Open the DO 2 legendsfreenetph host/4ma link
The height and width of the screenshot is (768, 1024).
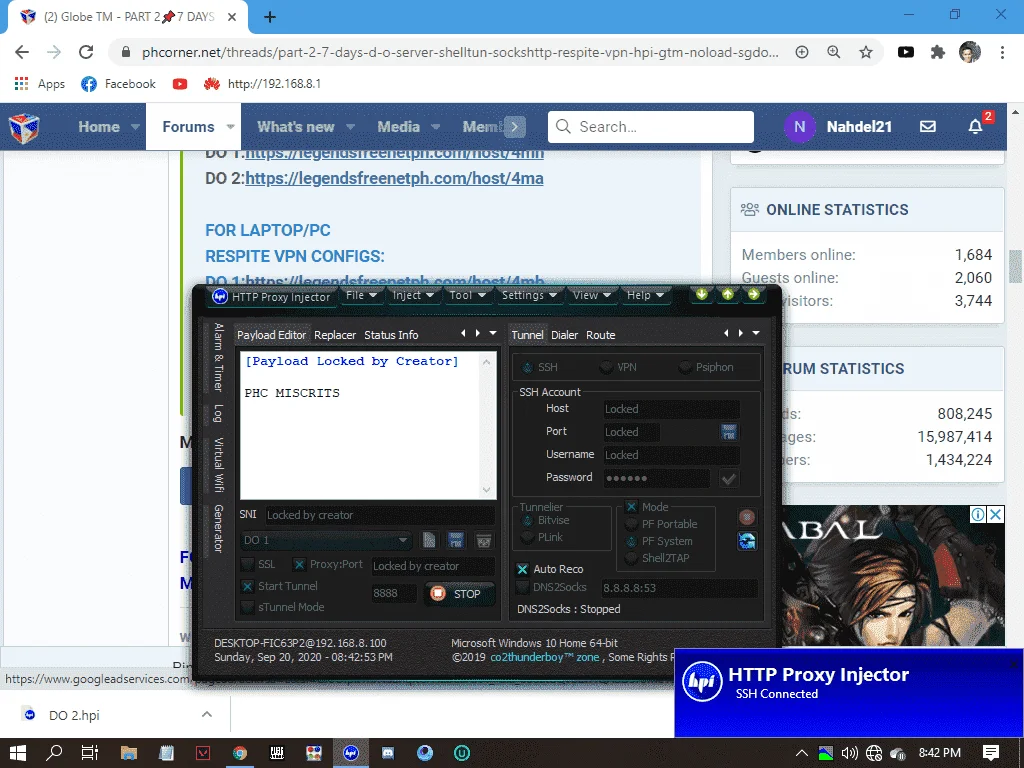[394, 178]
